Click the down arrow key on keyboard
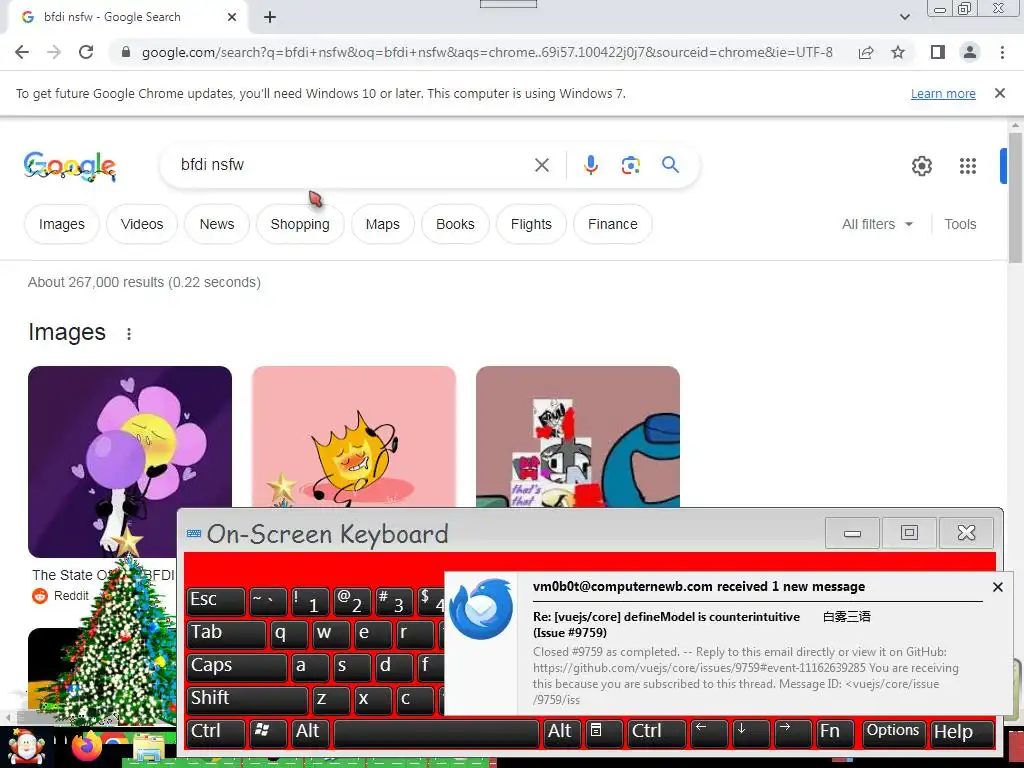1024x768 pixels. tap(750, 732)
